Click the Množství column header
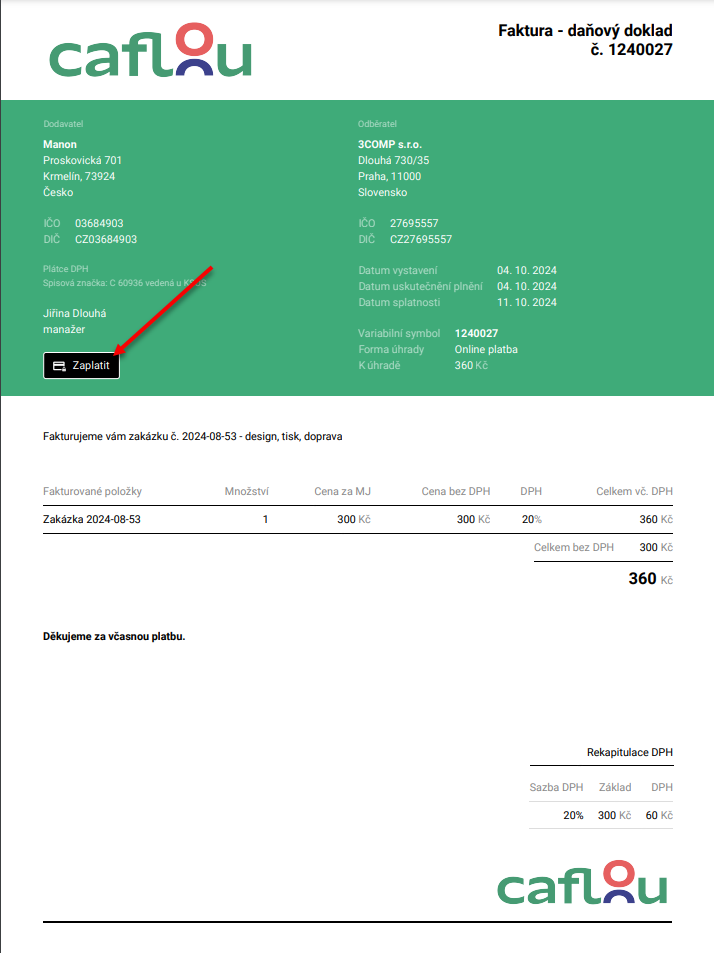This screenshot has width=714, height=953. pyautogui.click(x=246, y=491)
